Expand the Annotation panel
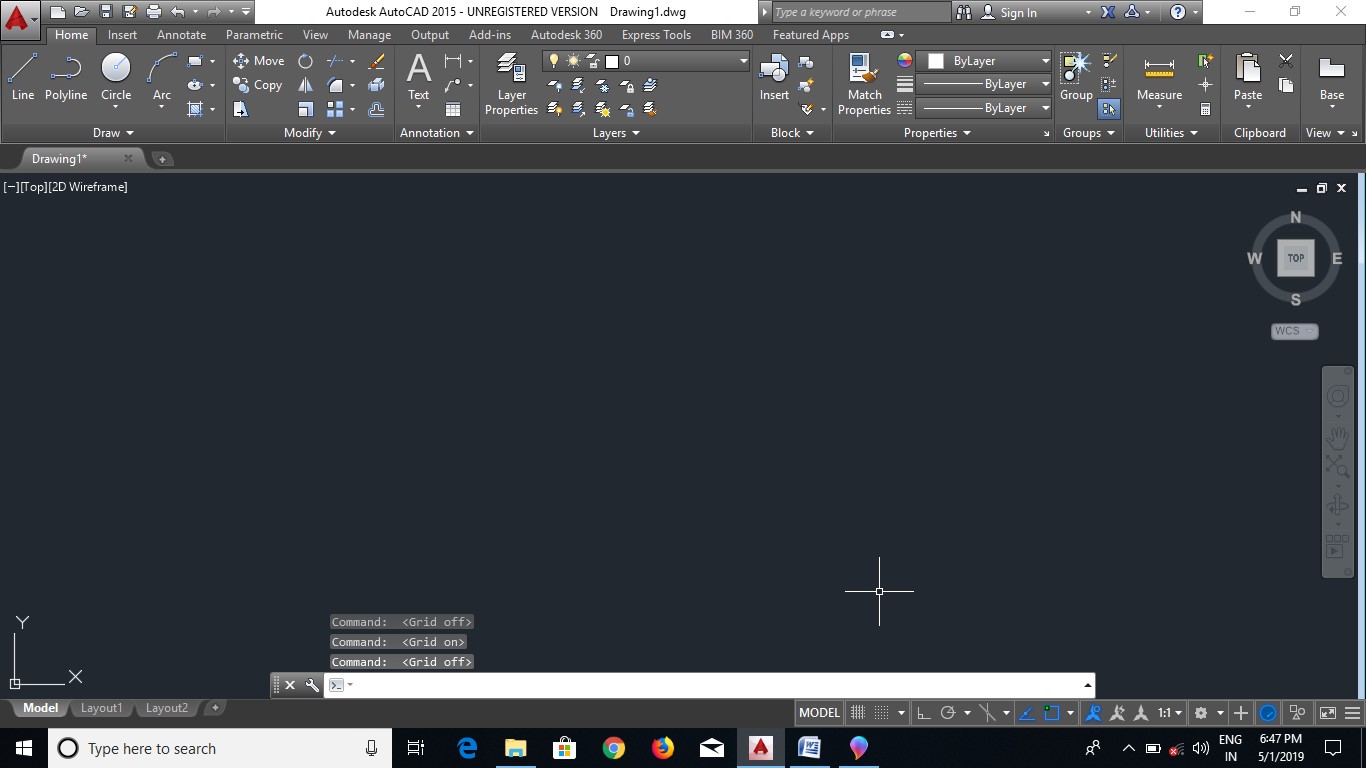Image resolution: width=1366 pixels, height=768 pixels. coord(437,133)
